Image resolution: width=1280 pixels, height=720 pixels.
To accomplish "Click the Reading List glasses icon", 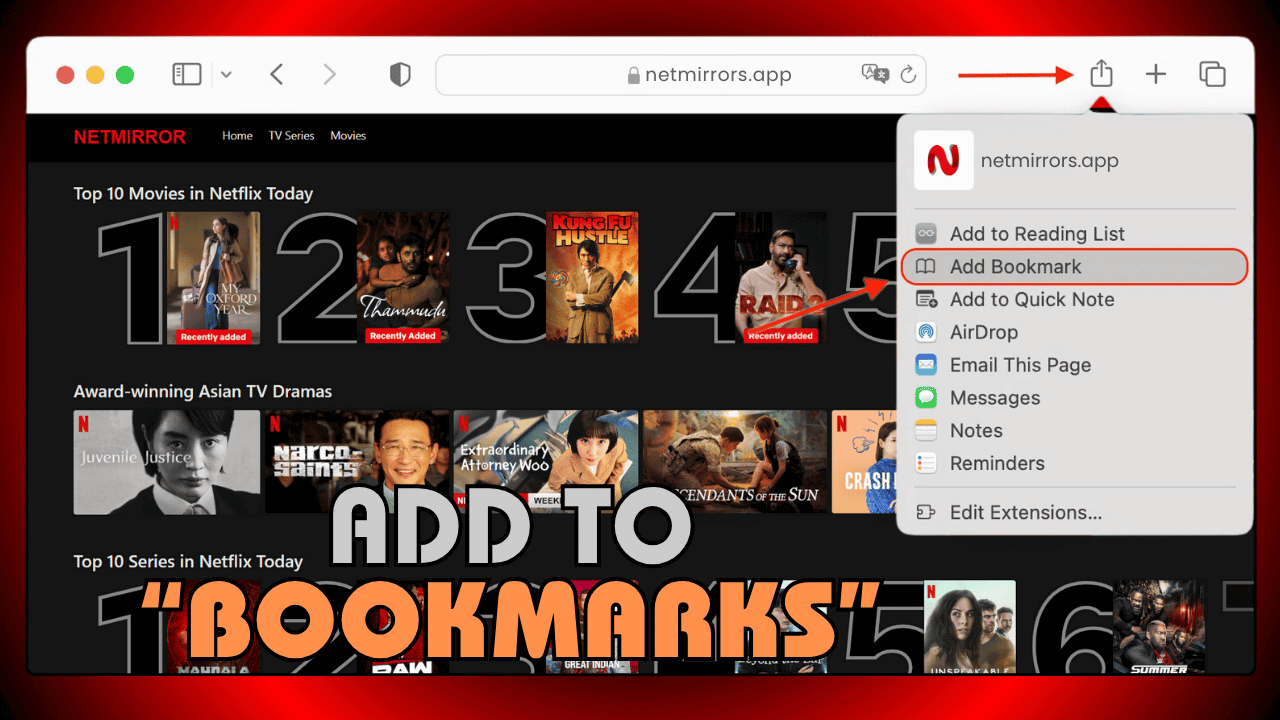I will (x=926, y=234).
